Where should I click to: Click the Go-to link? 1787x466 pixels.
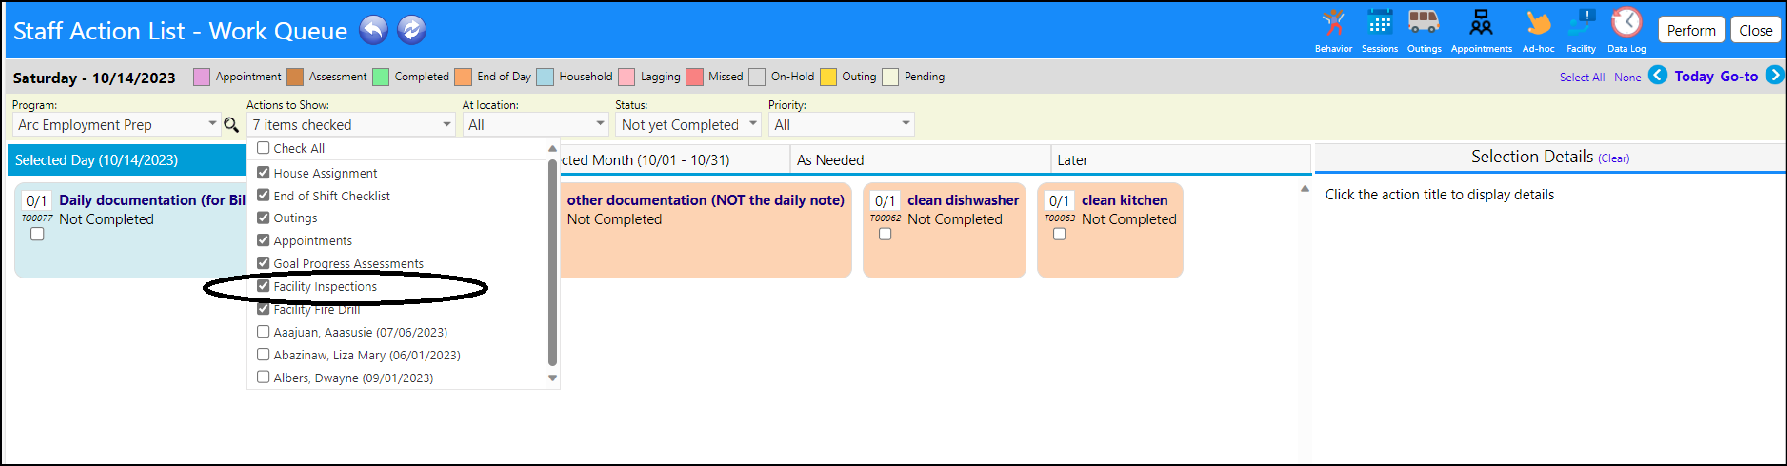point(1739,76)
